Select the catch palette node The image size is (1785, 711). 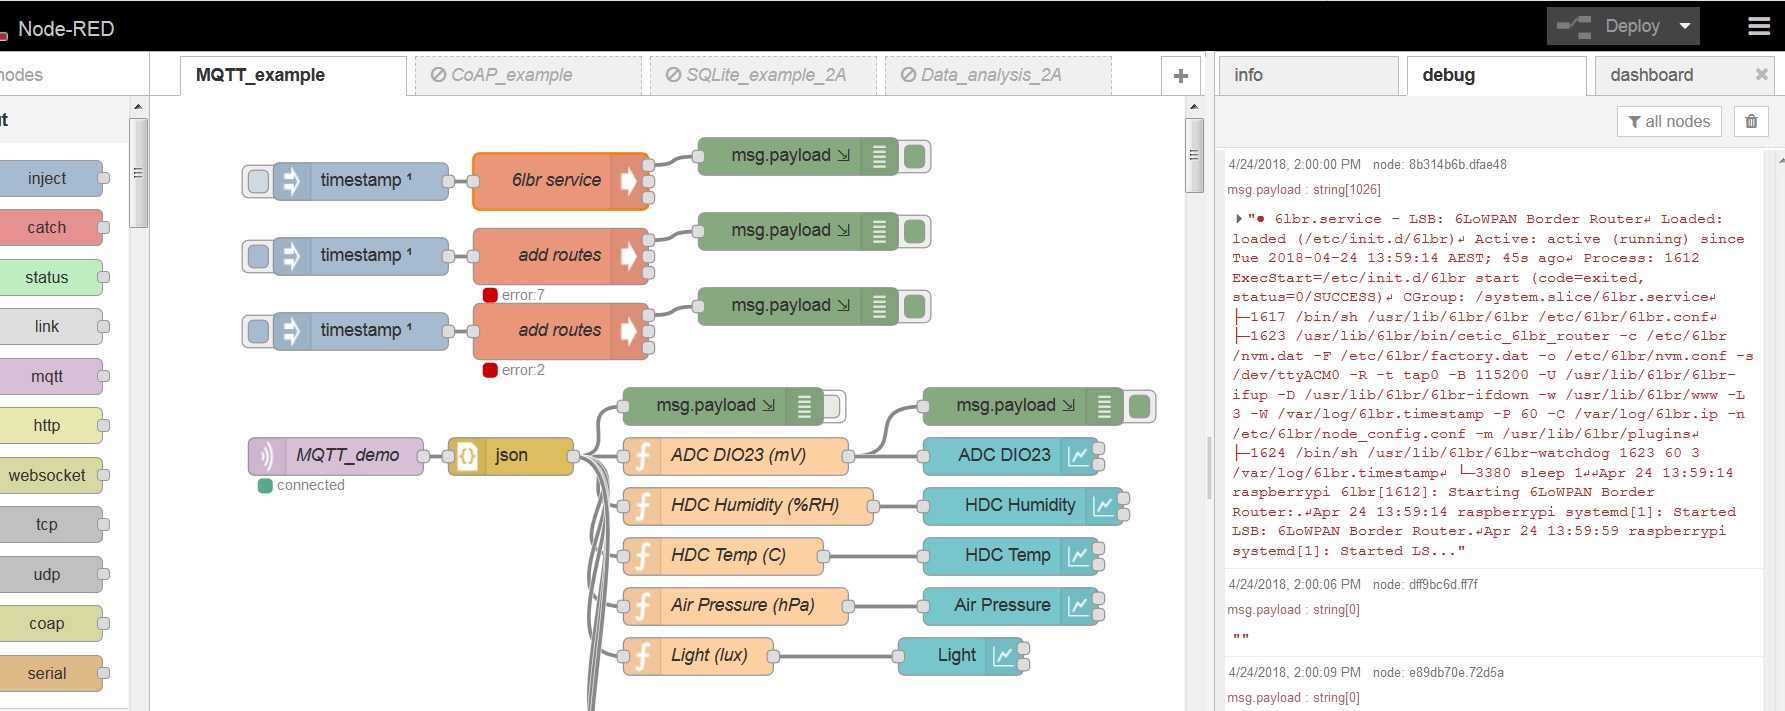pyautogui.click(x=52, y=227)
